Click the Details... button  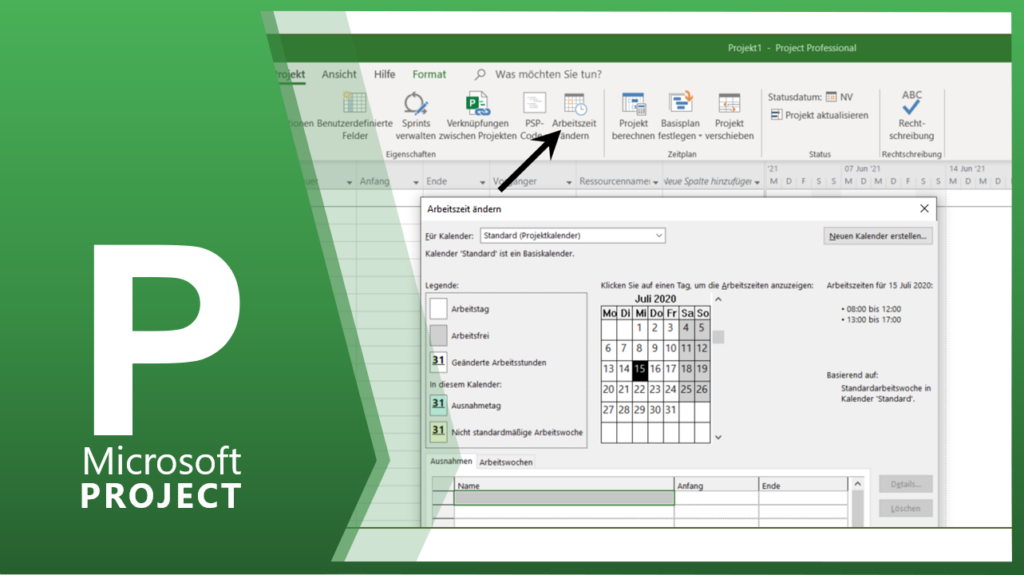pos(906,484)
